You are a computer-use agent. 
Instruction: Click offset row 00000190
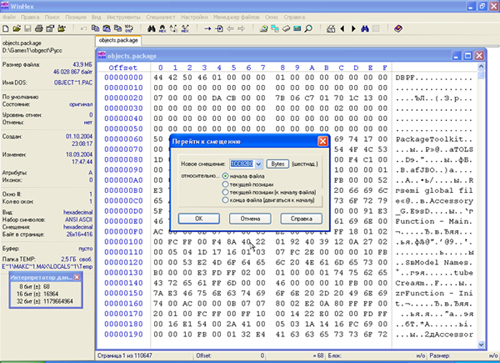[124, 334]
